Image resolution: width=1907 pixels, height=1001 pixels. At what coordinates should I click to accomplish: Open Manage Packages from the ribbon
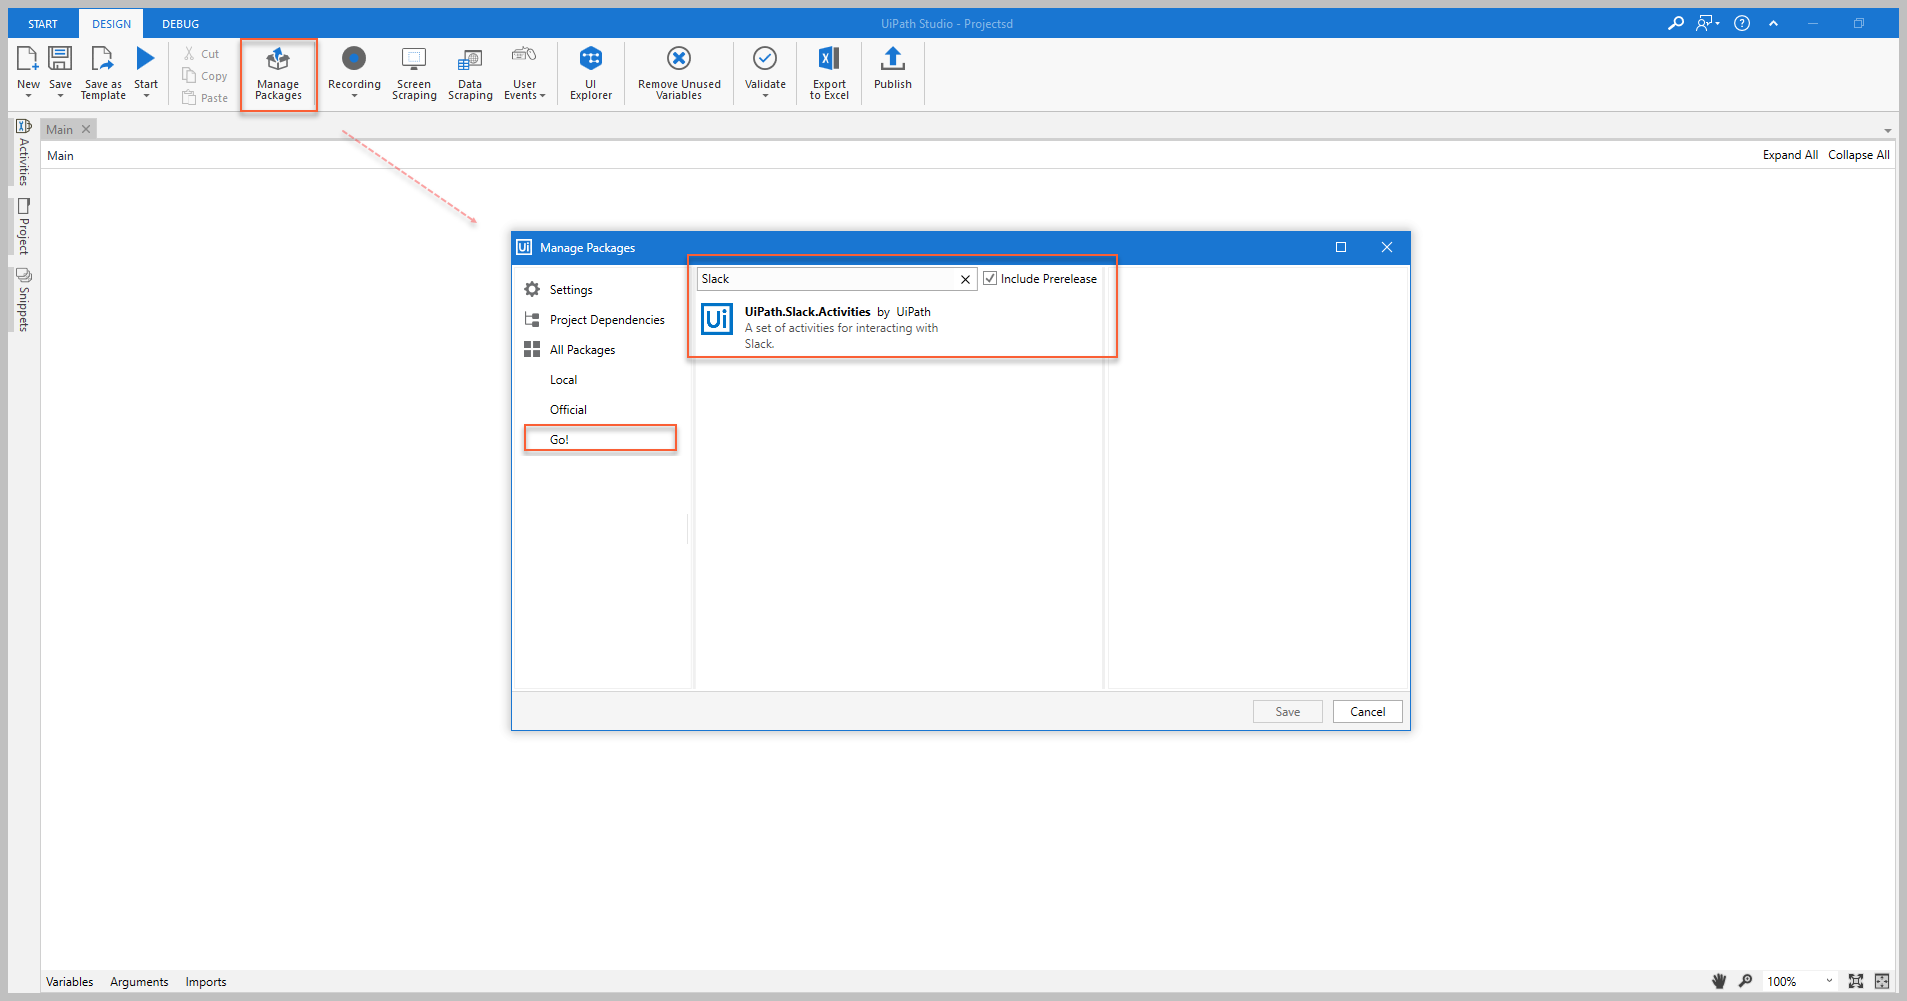(278, 74)
